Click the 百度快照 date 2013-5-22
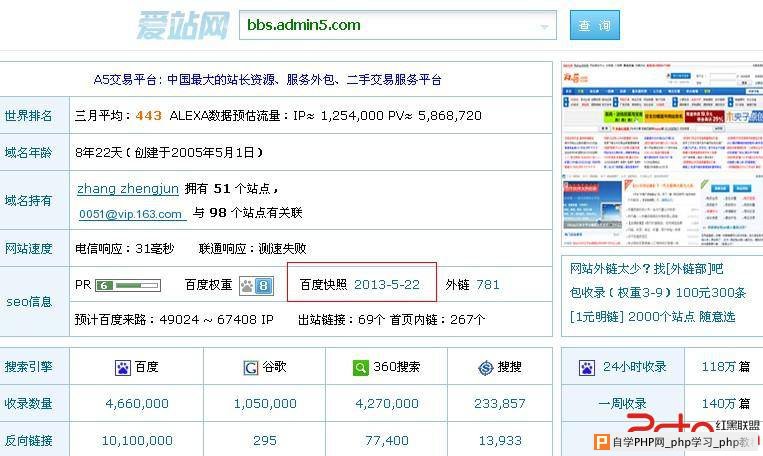Image resolution: width=763 pixels, height=456 pixels. click(387, 285)
